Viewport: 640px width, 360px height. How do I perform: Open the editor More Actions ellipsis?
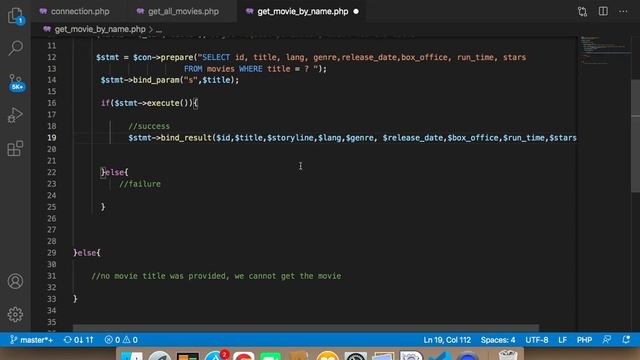click(x=623, y=11)
